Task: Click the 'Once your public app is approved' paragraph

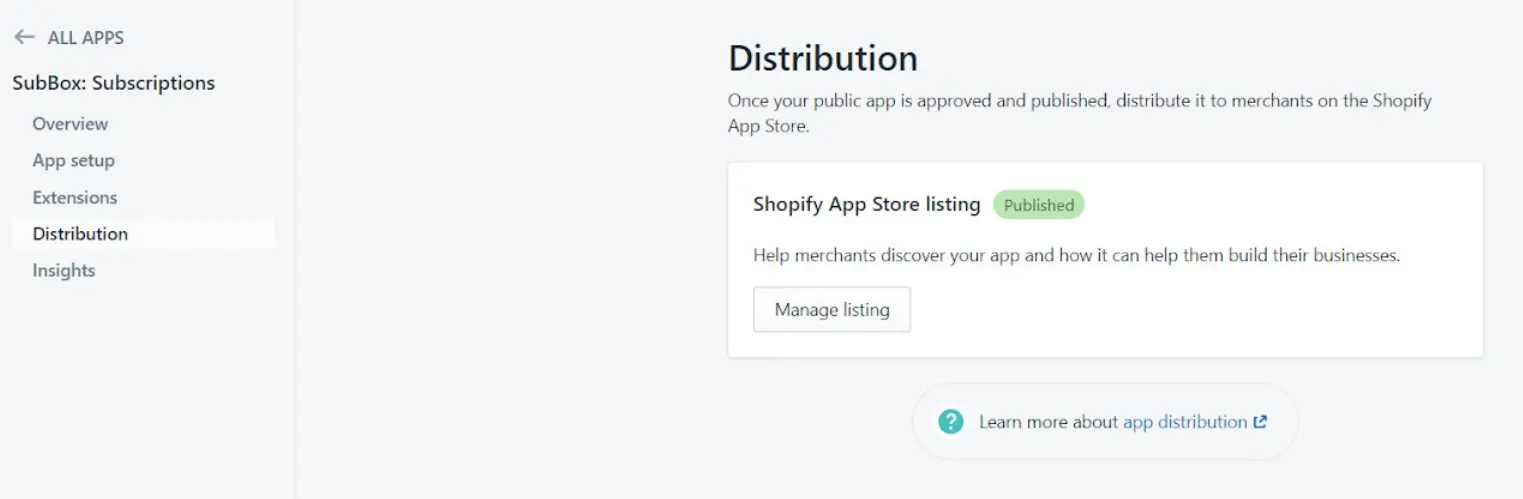Action: coord(1079,102)
